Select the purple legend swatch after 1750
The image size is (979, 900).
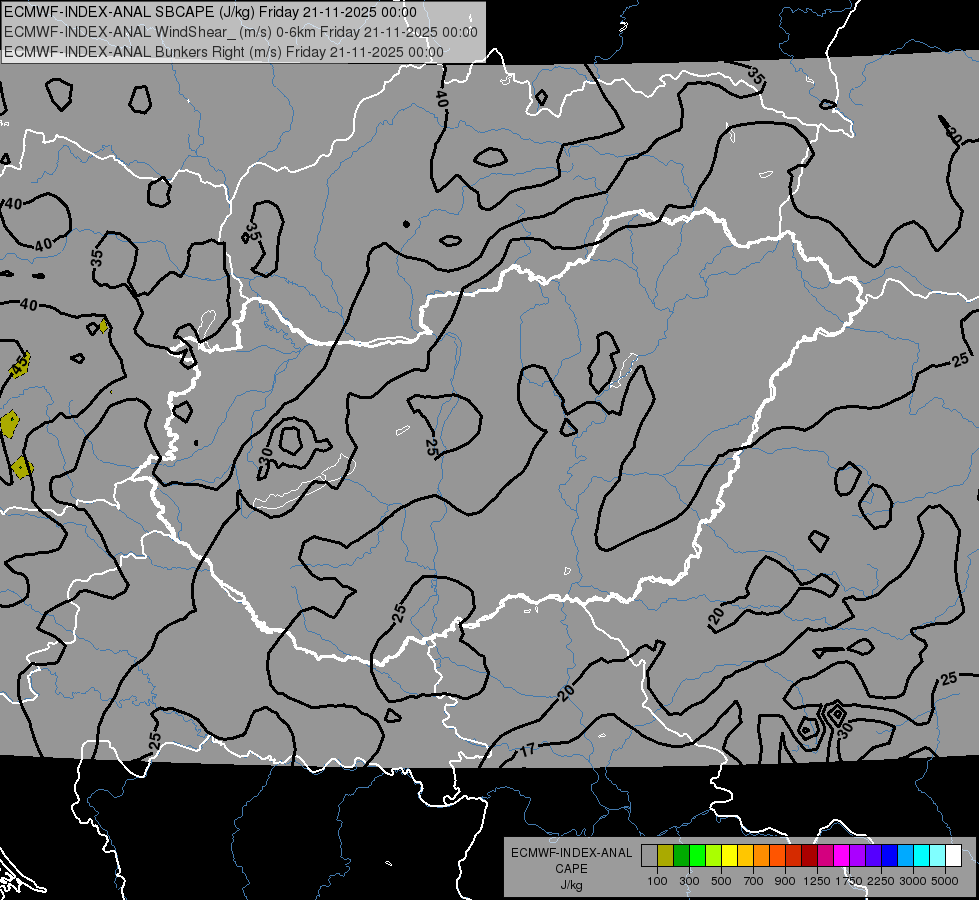[x=858, y=856]
